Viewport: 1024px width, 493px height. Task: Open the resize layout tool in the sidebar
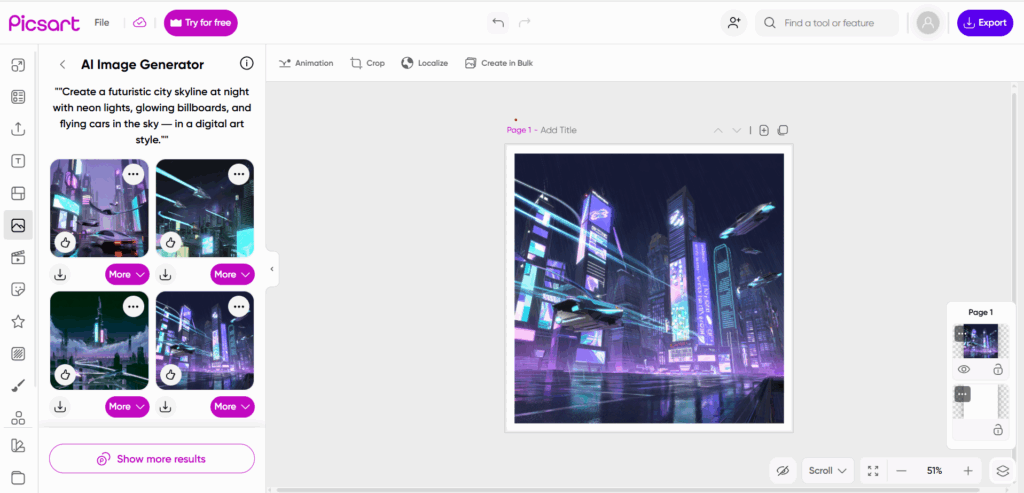tap(18, 65)
